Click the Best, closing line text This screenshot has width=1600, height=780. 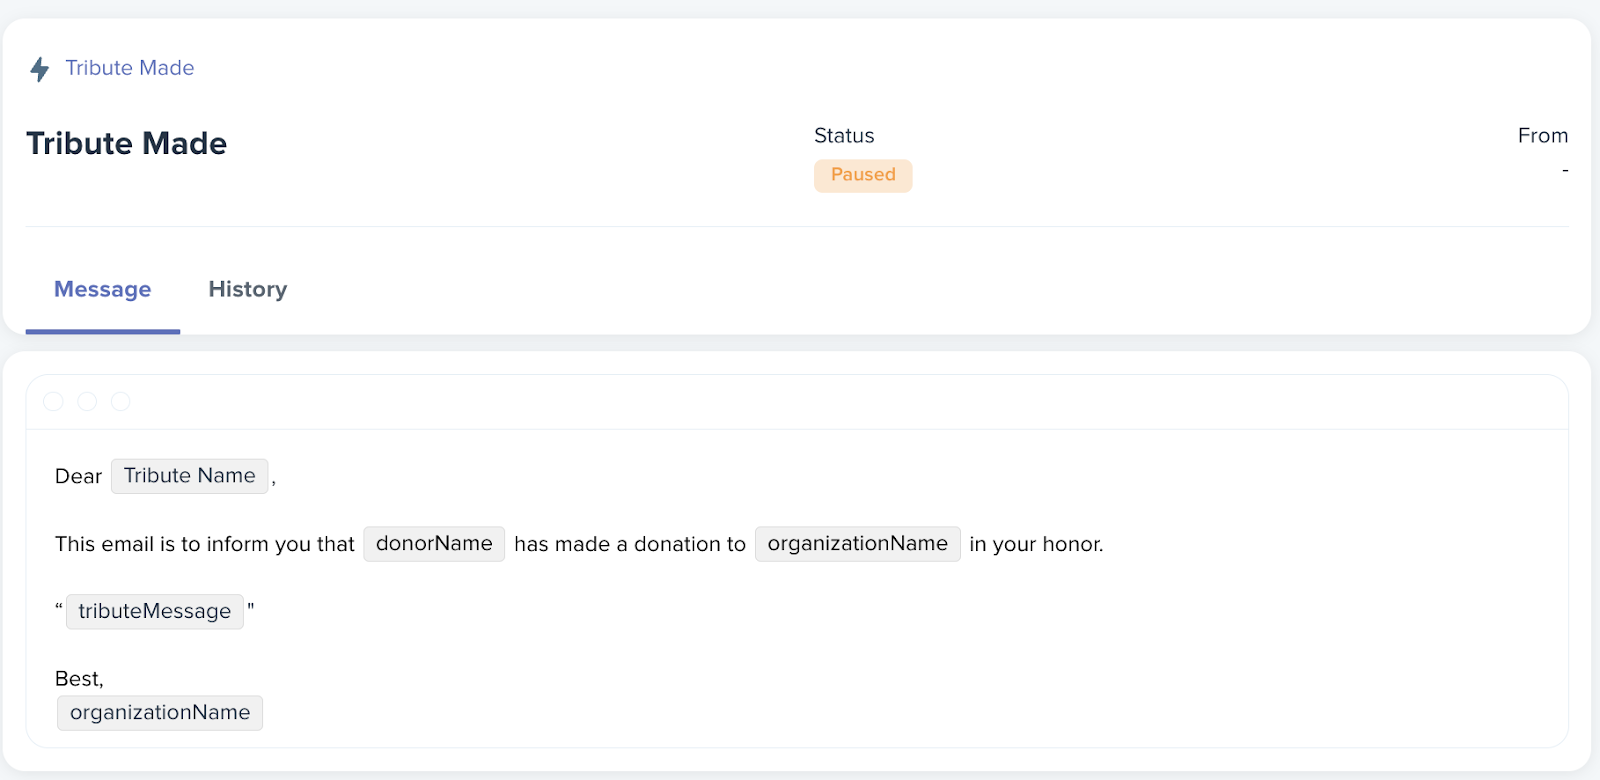point(79,679)
